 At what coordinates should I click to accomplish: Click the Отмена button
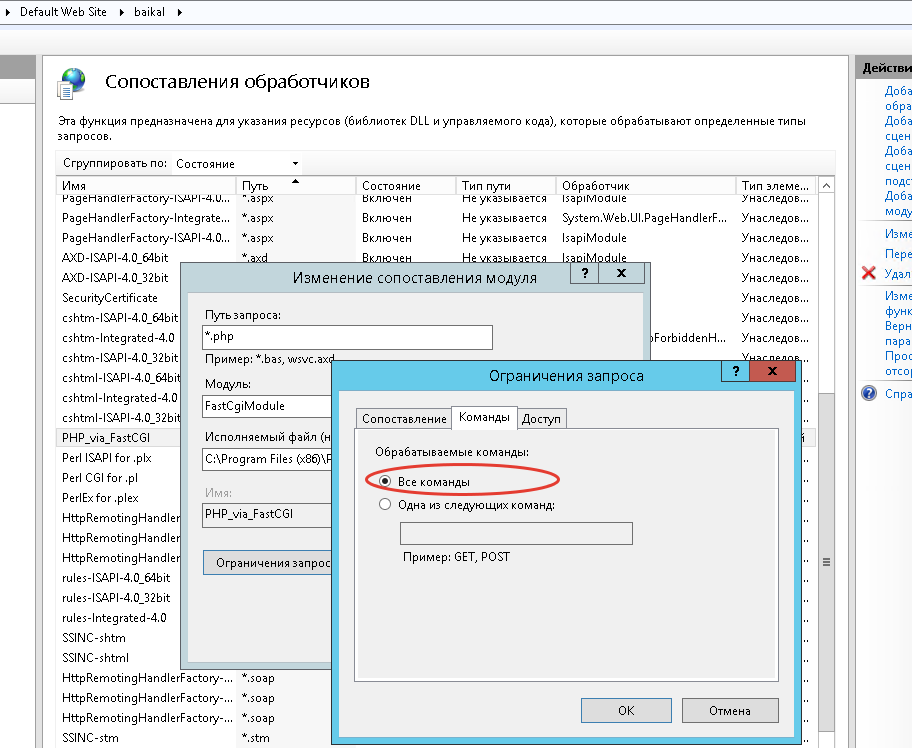[x=729, y=711]
